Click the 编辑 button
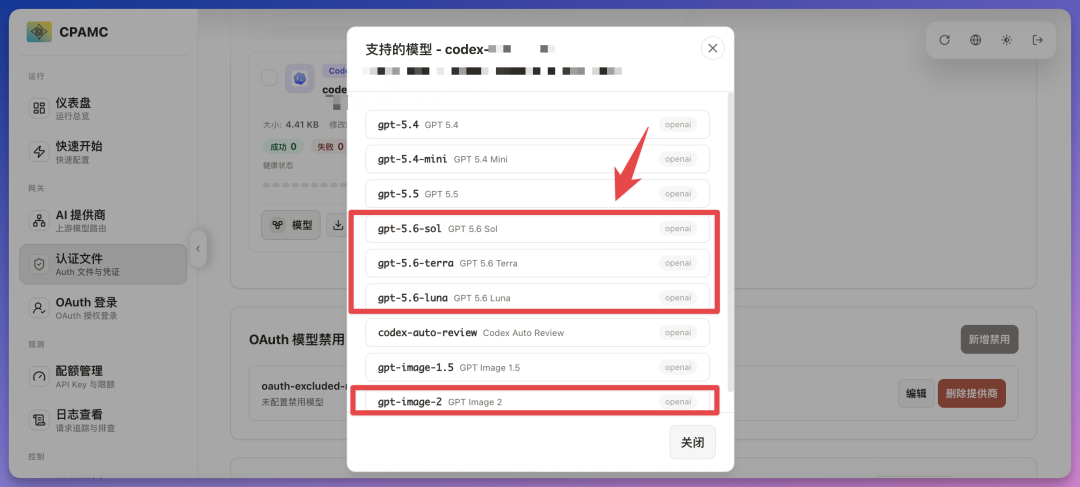Image resolution: width=1080 pixels, height=487 pixels. 916,393
